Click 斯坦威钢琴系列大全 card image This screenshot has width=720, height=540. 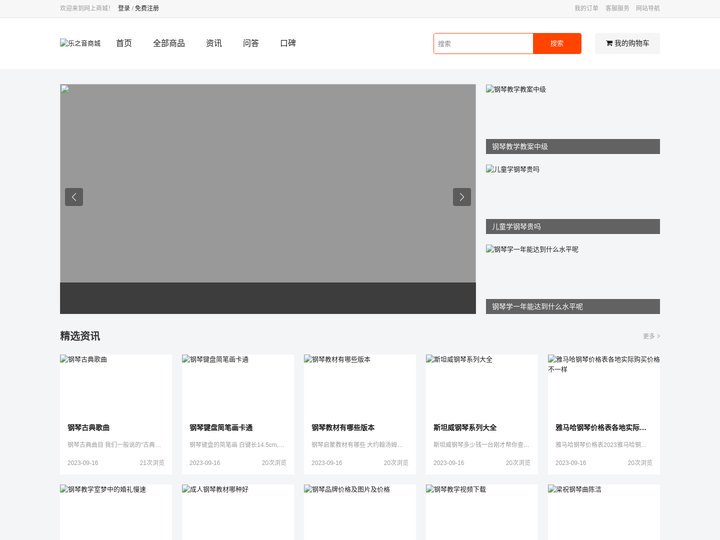pos(482,384)
